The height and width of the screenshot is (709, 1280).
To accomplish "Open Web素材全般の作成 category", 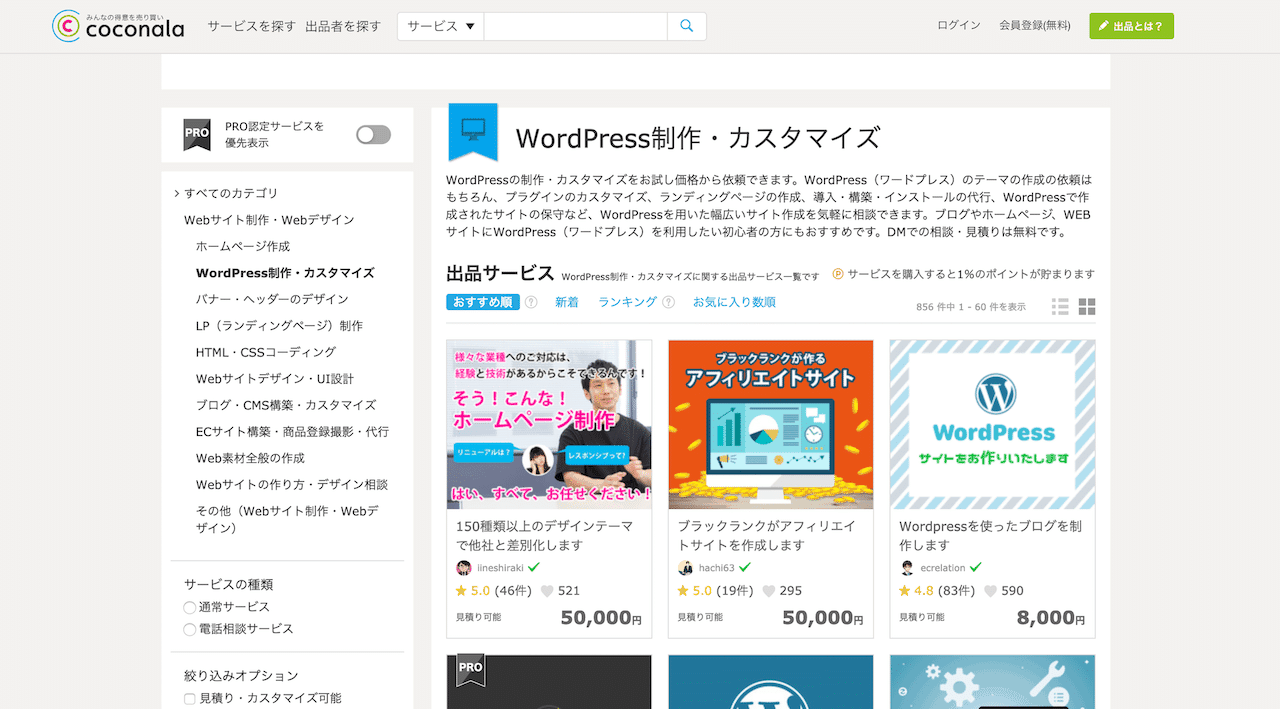I will (250, 458).
